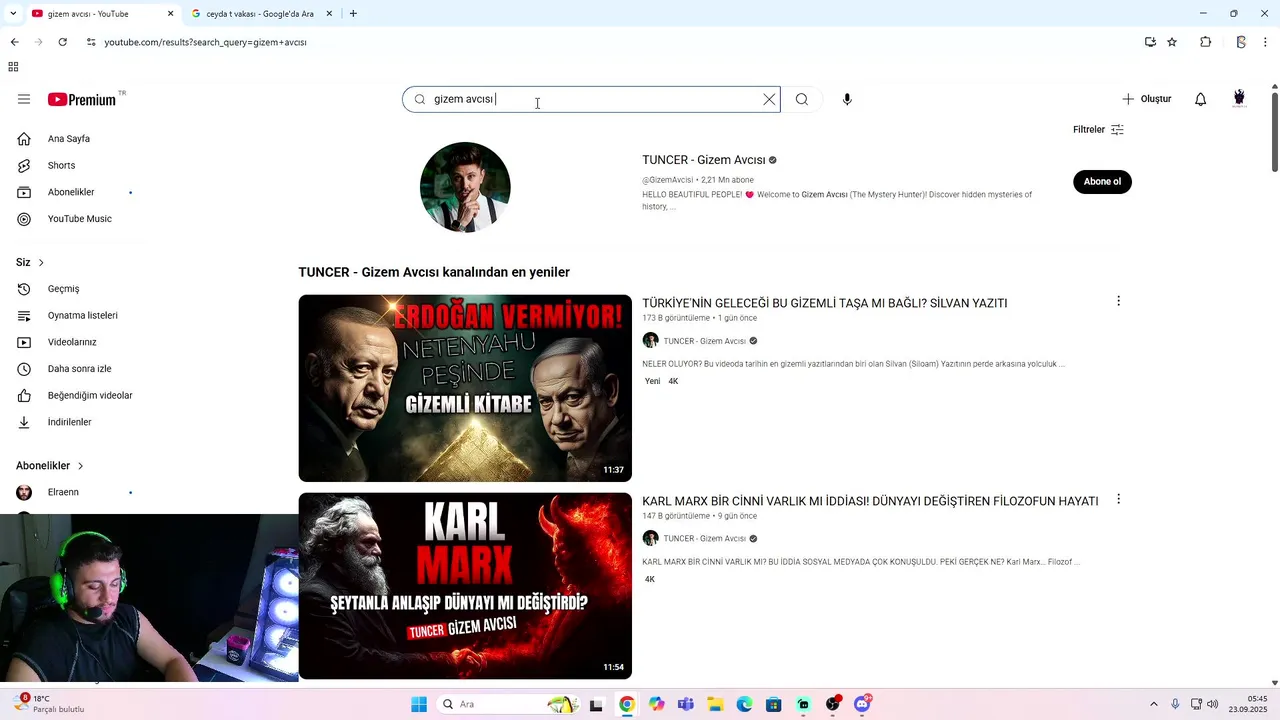Open Microsoft Store from the taskbar
Image resolution: width=1280 pixels, height=720 pixels.
click(x=773, y=704)
